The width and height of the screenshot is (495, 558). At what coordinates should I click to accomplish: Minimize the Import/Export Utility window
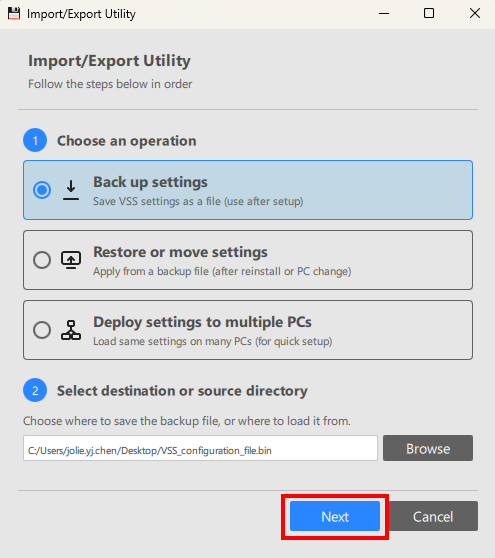pos(384,14)
